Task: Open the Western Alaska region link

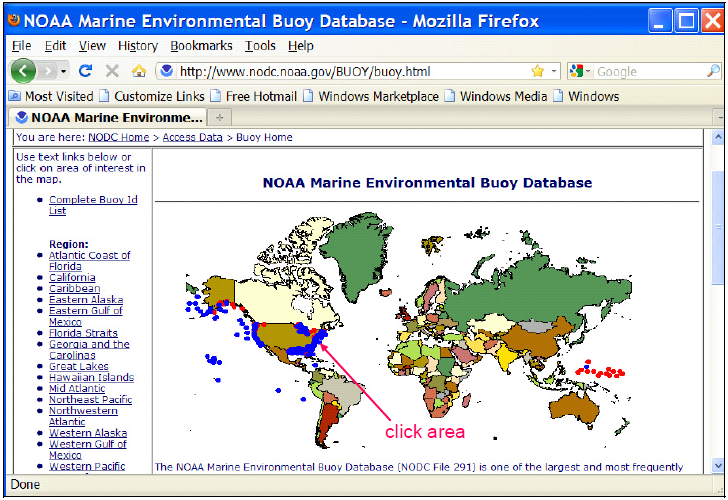Action: 88,433
